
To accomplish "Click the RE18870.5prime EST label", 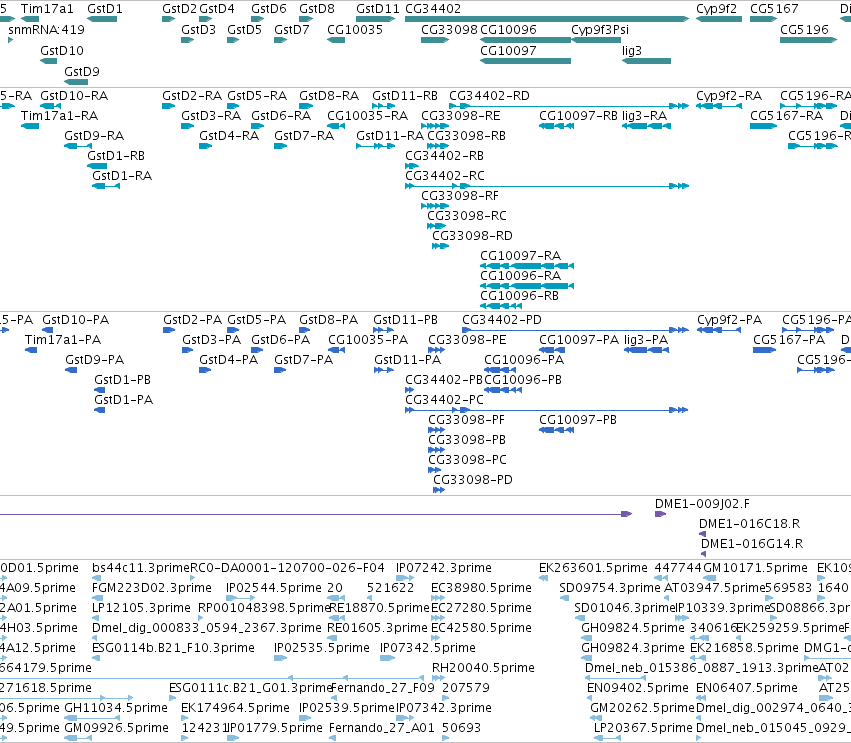I will pos(379,608).
